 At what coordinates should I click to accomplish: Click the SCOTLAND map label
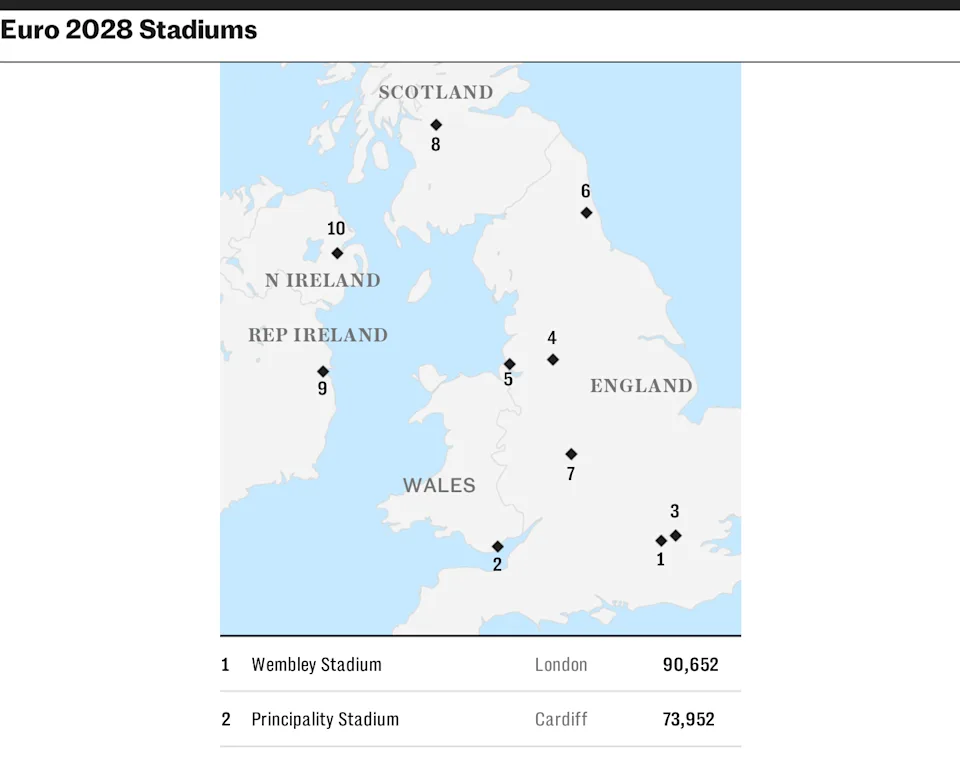436,93
